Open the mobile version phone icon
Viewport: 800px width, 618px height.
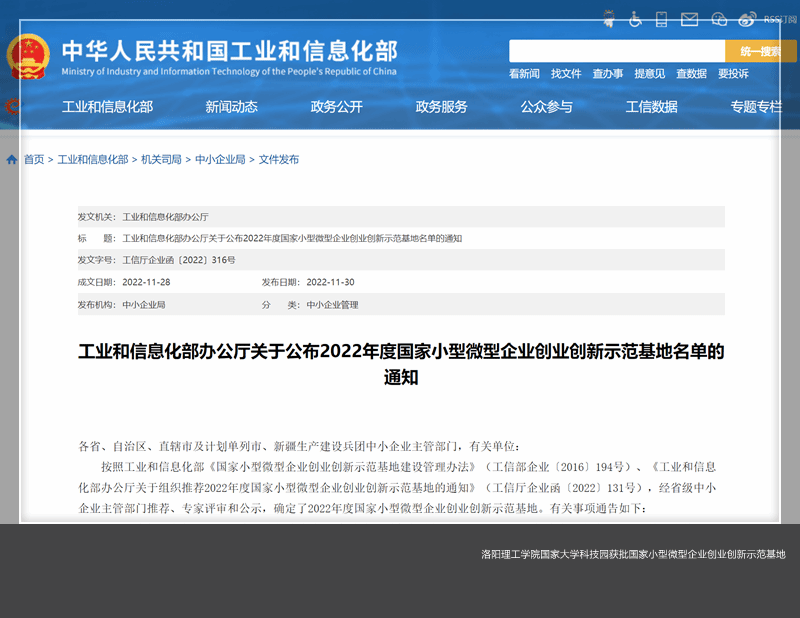pos(661,19)
